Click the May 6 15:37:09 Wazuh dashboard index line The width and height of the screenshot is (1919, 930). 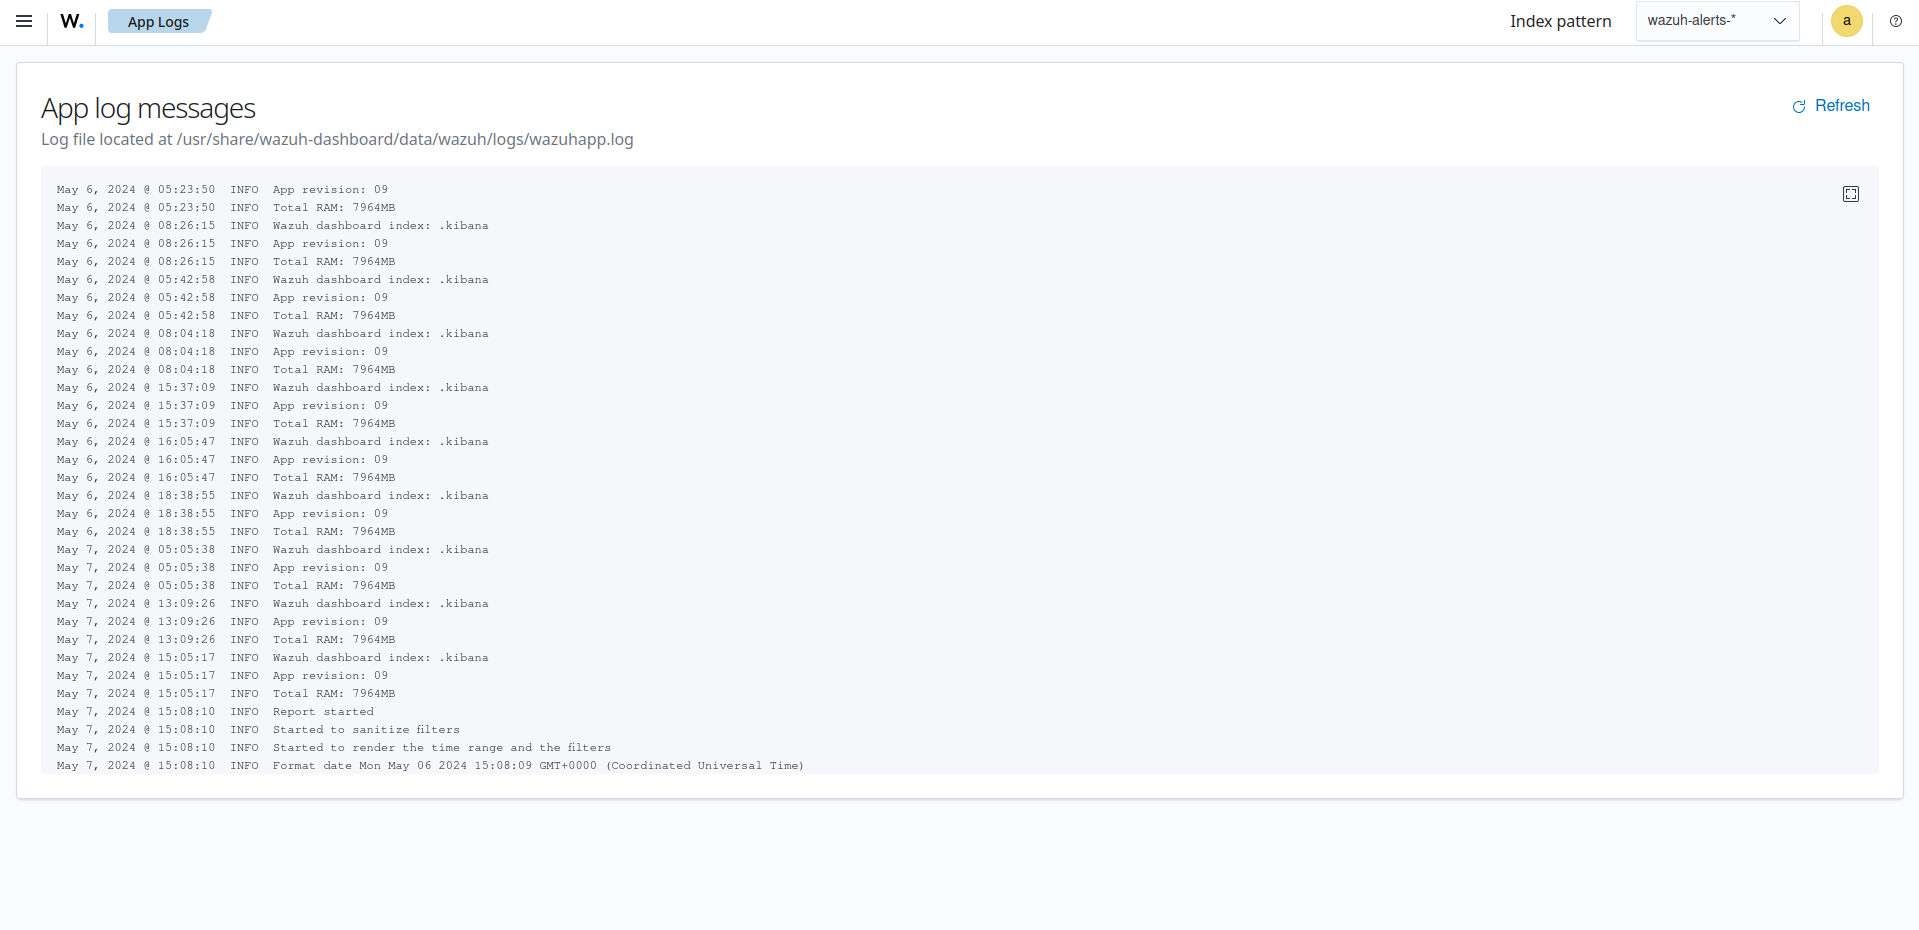point(273,388)
